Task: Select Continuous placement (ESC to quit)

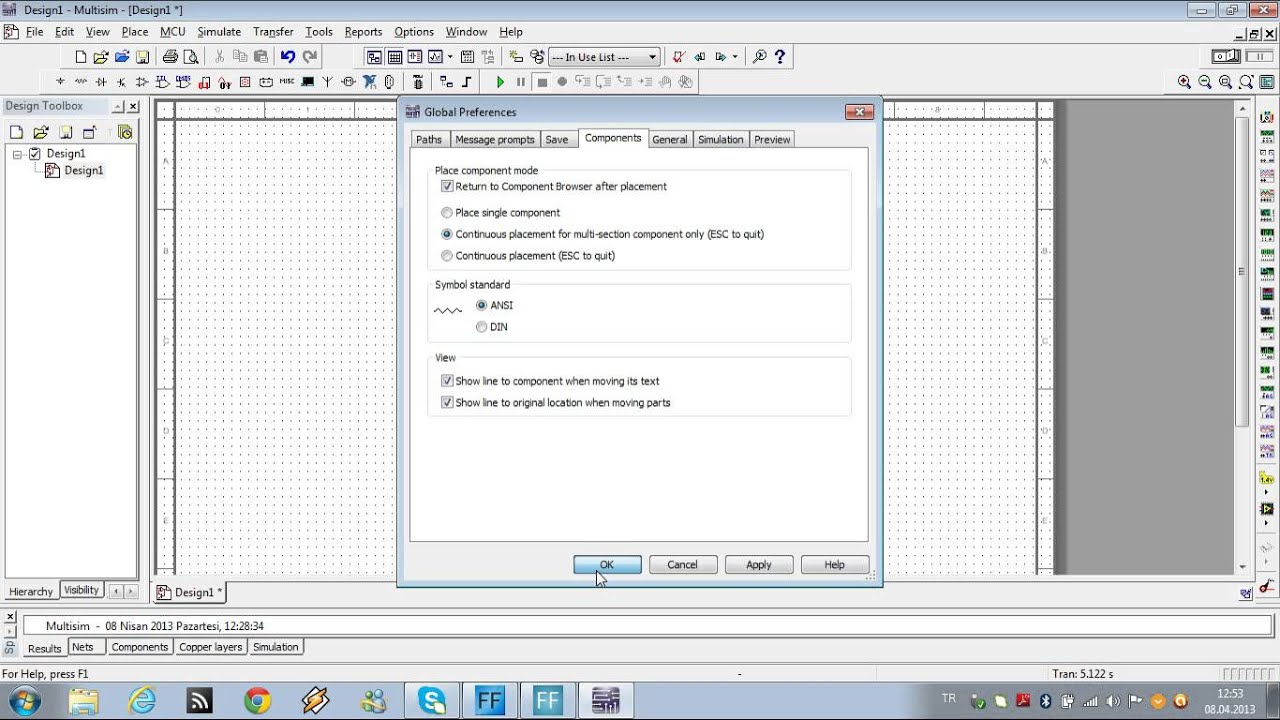Action: click(447, 255)
